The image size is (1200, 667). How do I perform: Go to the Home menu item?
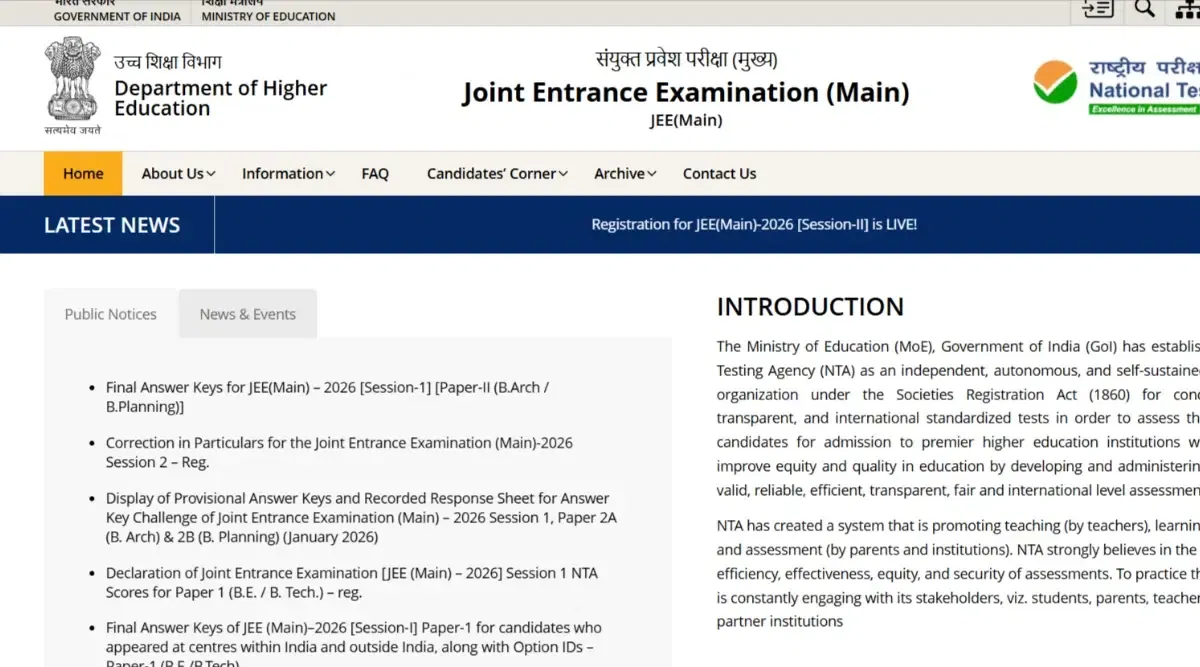tap(83, 174)
